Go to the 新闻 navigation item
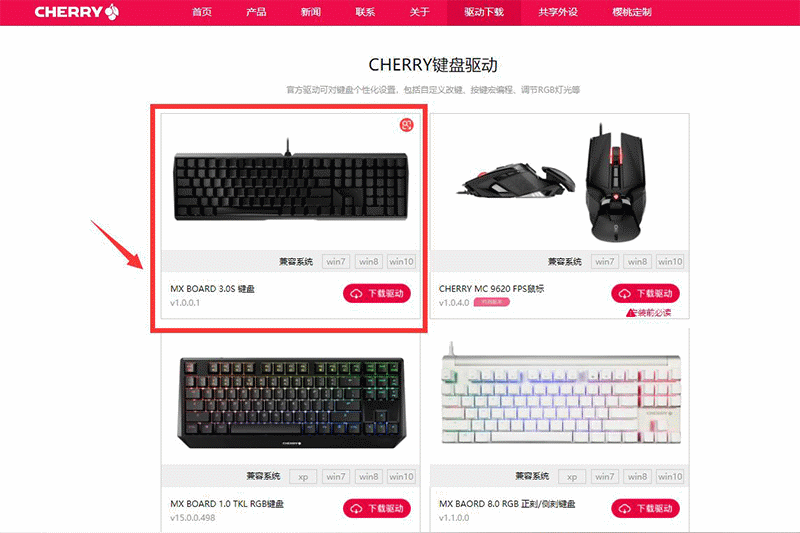Viewport: 800px width, 533px height. point(311,12)
